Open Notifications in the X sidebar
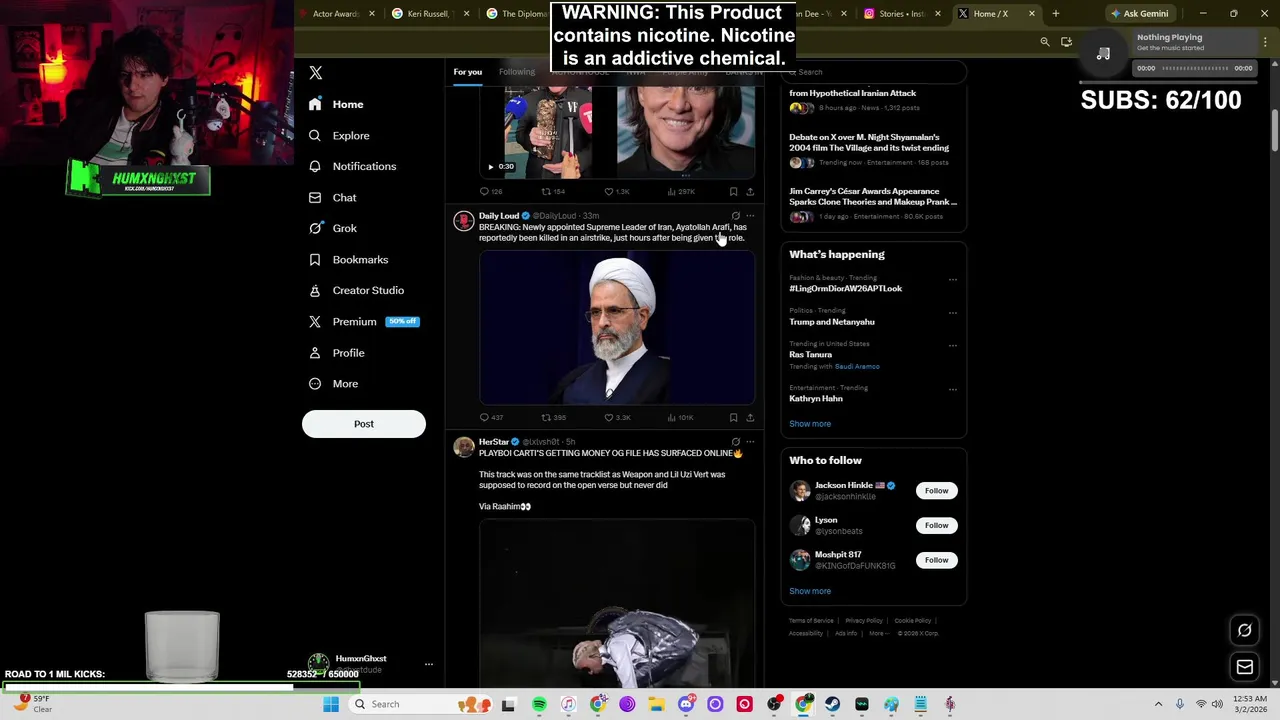Viewport: 1280px width, 720px height. [352, 166]
